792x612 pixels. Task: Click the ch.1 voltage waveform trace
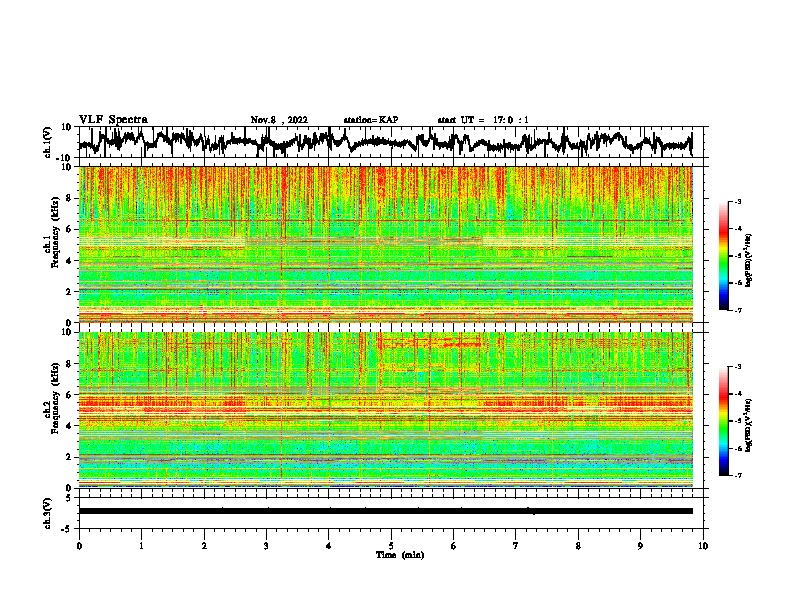click(385, 142)
